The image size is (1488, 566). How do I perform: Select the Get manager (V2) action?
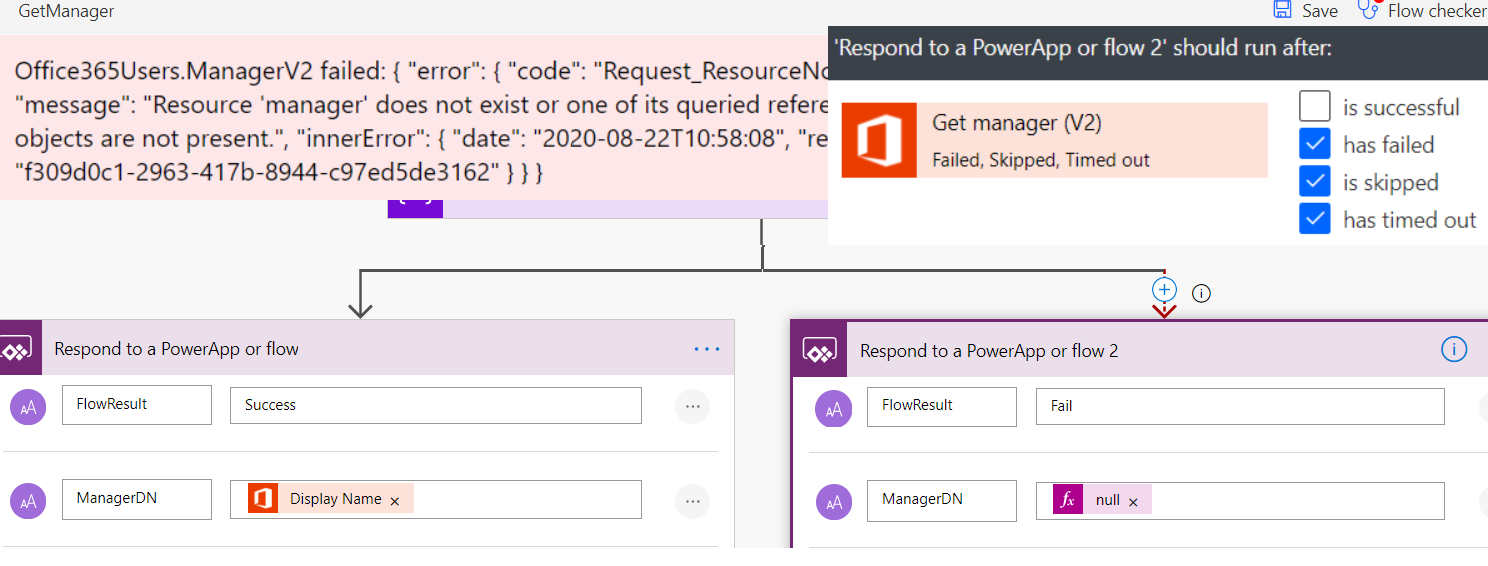[1054, 140]
